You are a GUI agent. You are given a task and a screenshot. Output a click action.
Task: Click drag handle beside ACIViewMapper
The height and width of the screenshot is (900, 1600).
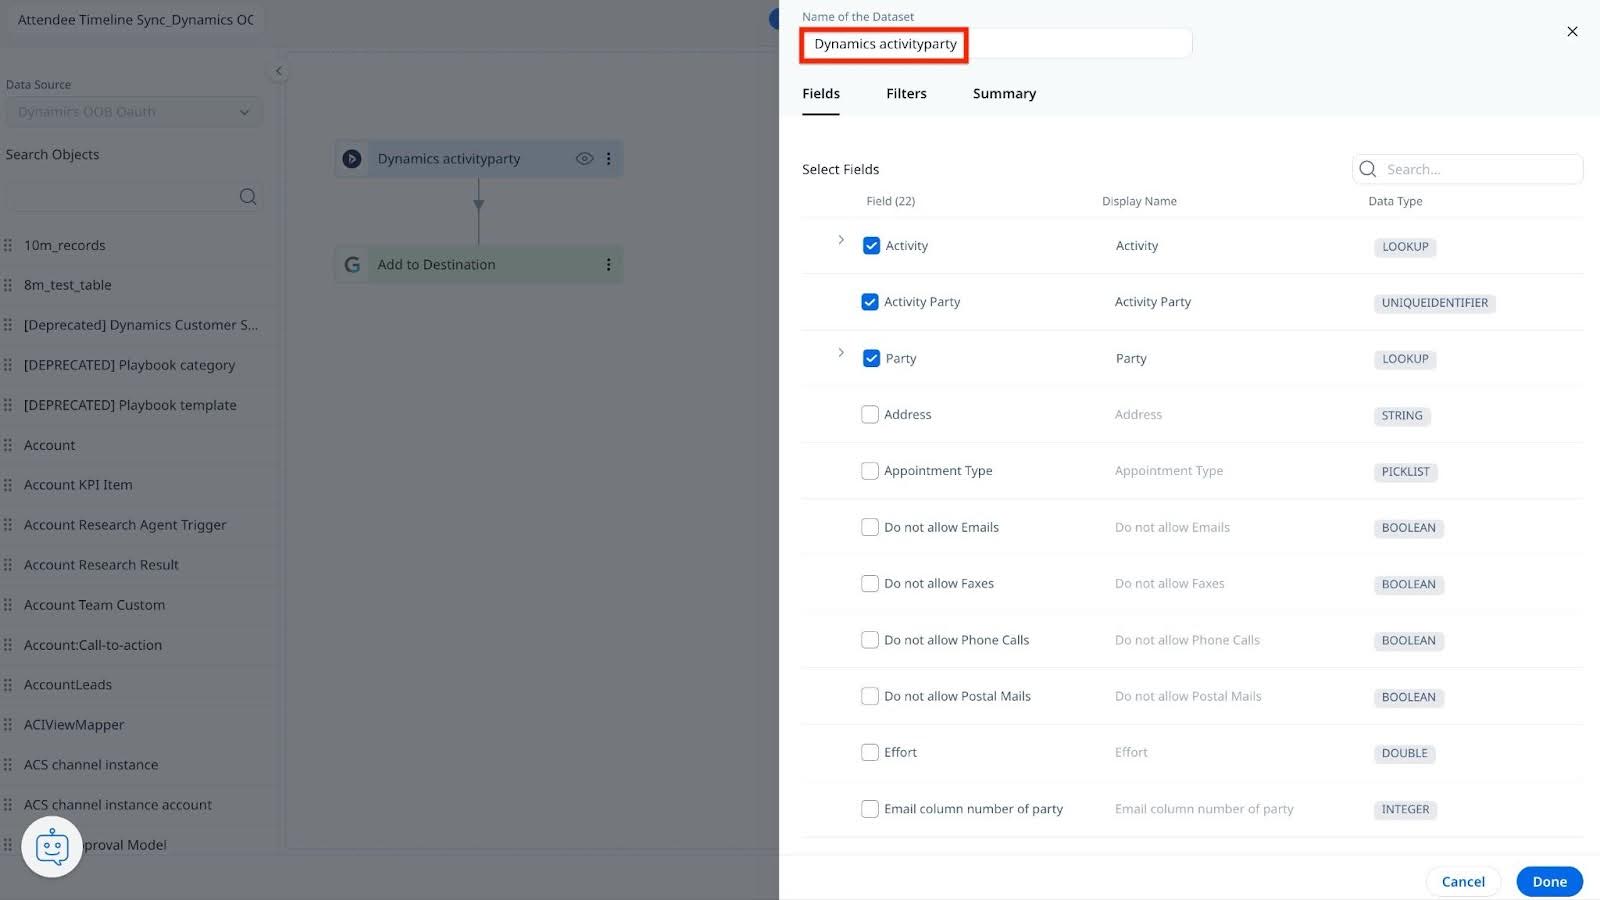8,725
